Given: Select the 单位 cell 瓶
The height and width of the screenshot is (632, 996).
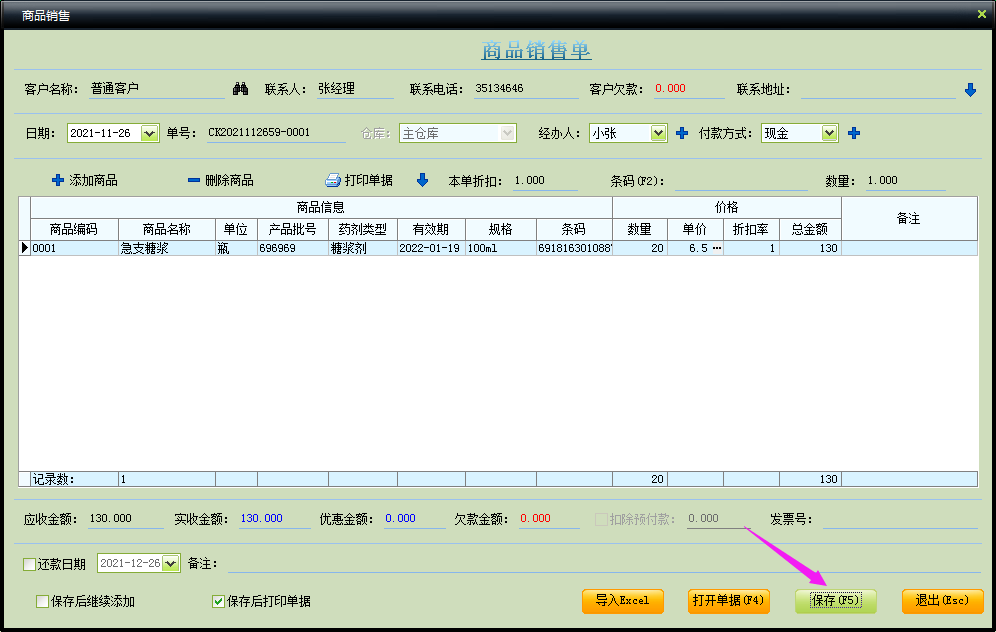Looking at the screenshot, I should [x=236, y=248].
